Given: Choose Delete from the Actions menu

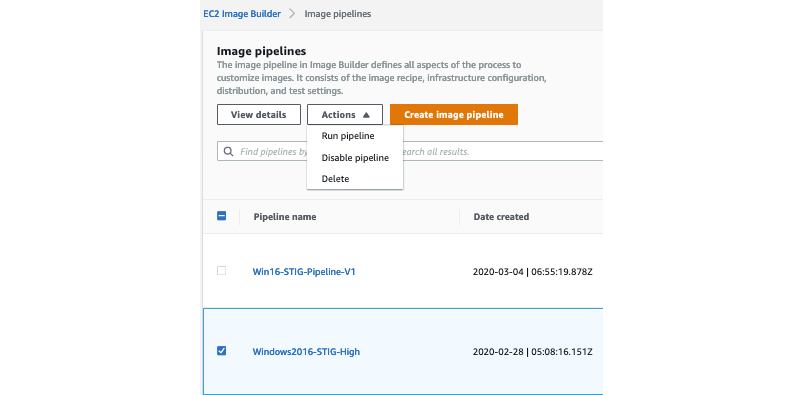Looking at the screenshot, I should point(335,179).
